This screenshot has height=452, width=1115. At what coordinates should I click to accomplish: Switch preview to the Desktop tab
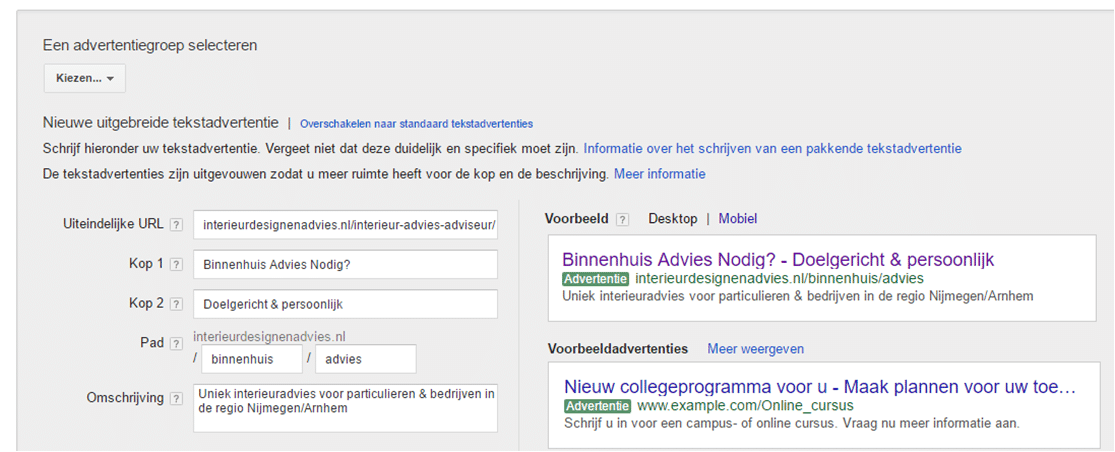(673, 219)
